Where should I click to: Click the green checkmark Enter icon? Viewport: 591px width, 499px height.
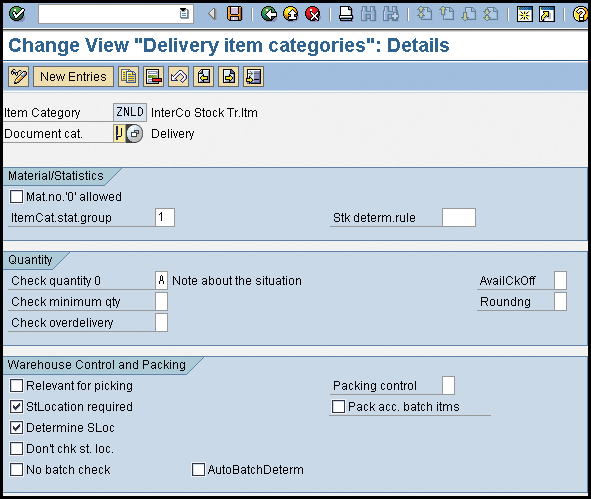[17, 14]
